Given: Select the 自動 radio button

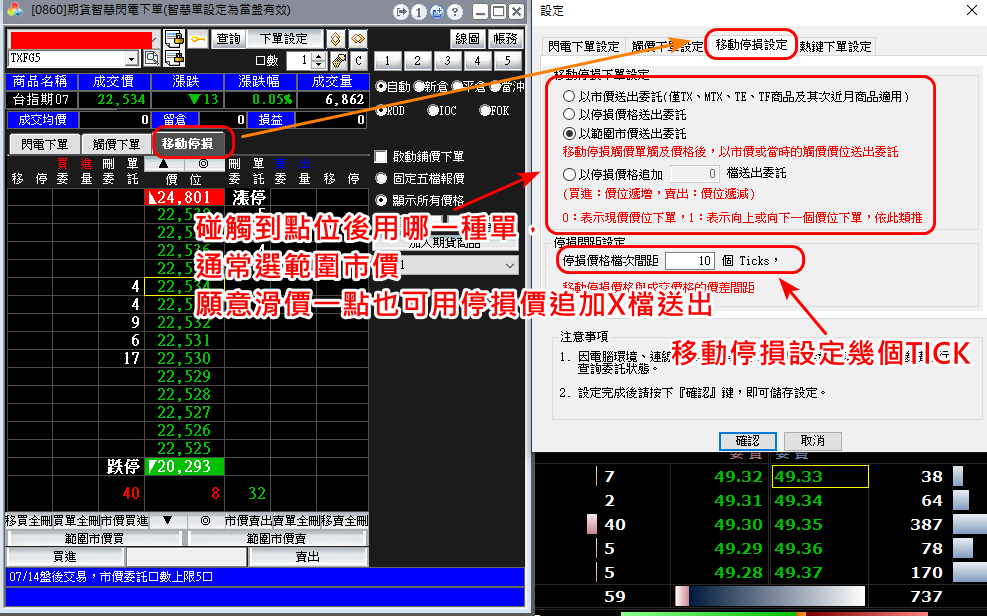Looking at the screenshot, I should pyautogui.click(x=381, y=87).
